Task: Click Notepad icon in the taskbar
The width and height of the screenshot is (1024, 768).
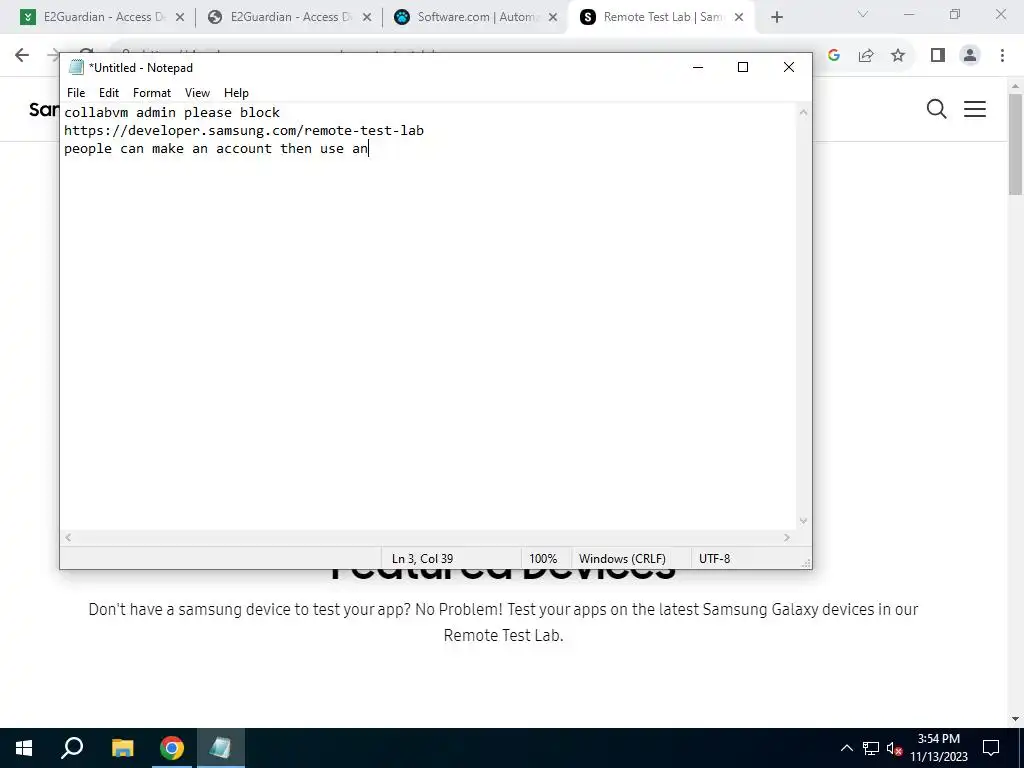Action: [x=220, y=748]
